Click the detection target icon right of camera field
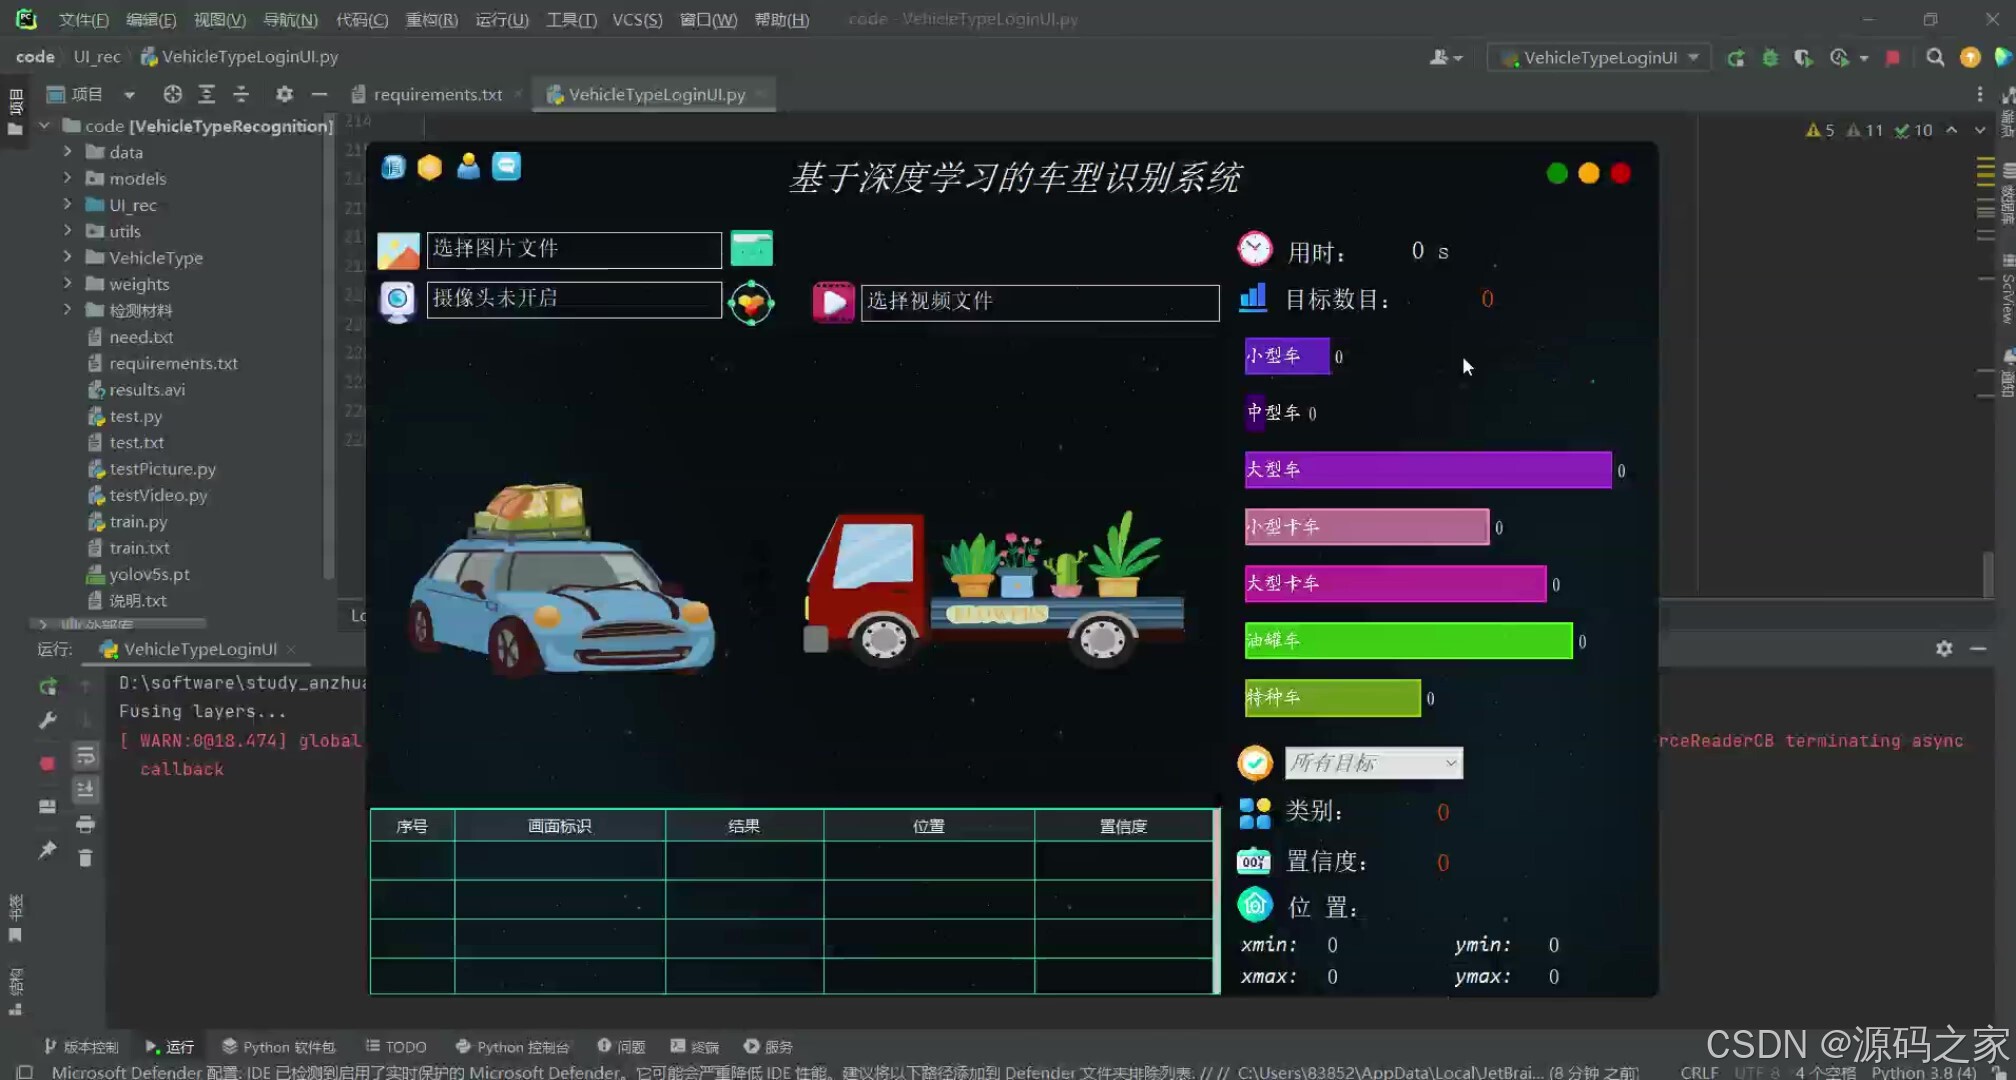 pyautogui.click(x=752, y=300)
